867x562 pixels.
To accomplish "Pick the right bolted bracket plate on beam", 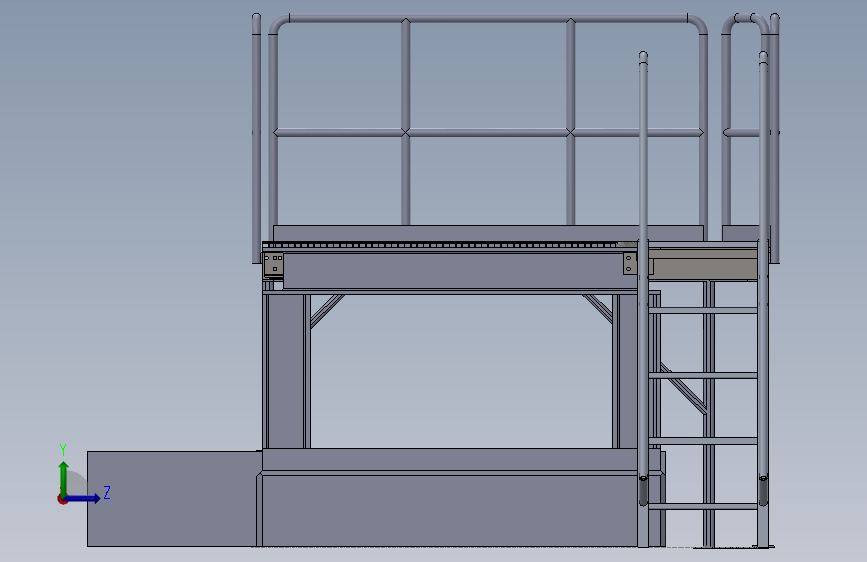I will point(630,264).
